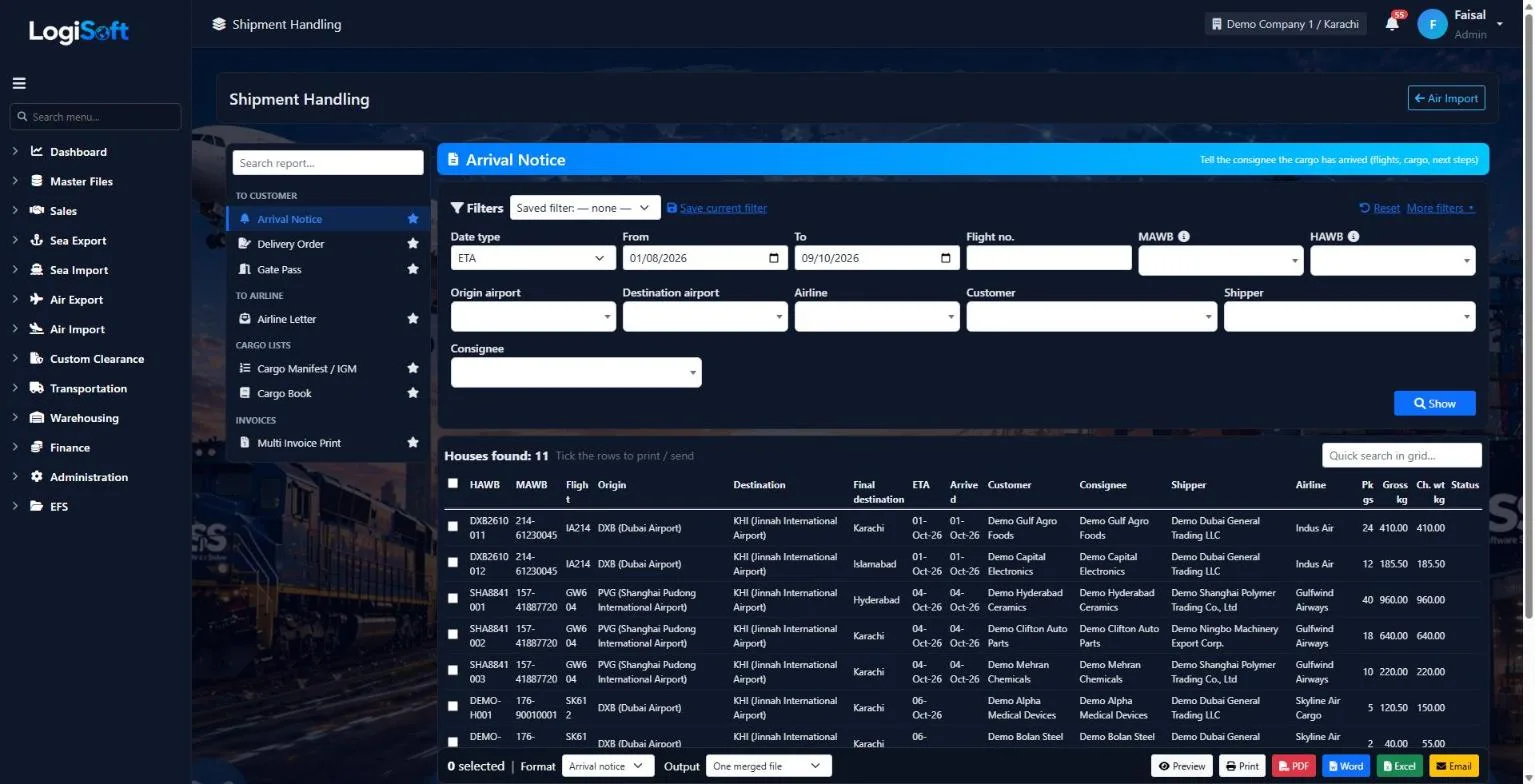Tick the select-all checkbox in grid header
Image resolution: width=1535 pixels, height=784 pixels.
(x=453, y=484)
